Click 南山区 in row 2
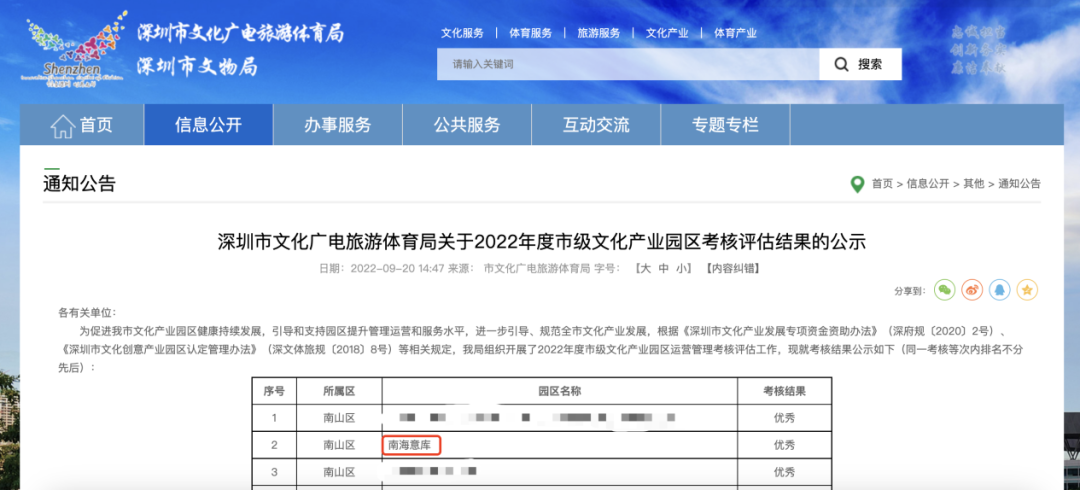Viewport: 1080px width, 490px height. point(339,445)
